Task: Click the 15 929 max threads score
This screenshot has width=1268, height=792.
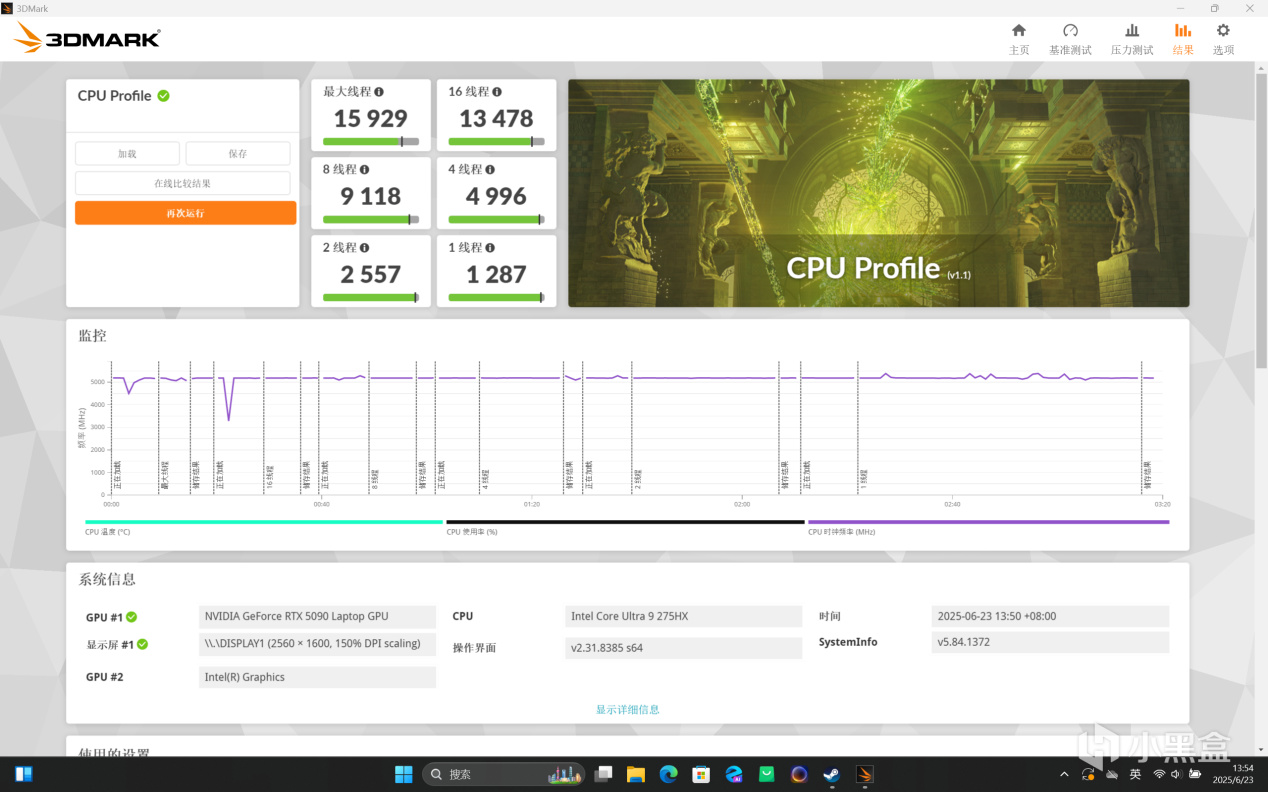Action: [371, 118]
